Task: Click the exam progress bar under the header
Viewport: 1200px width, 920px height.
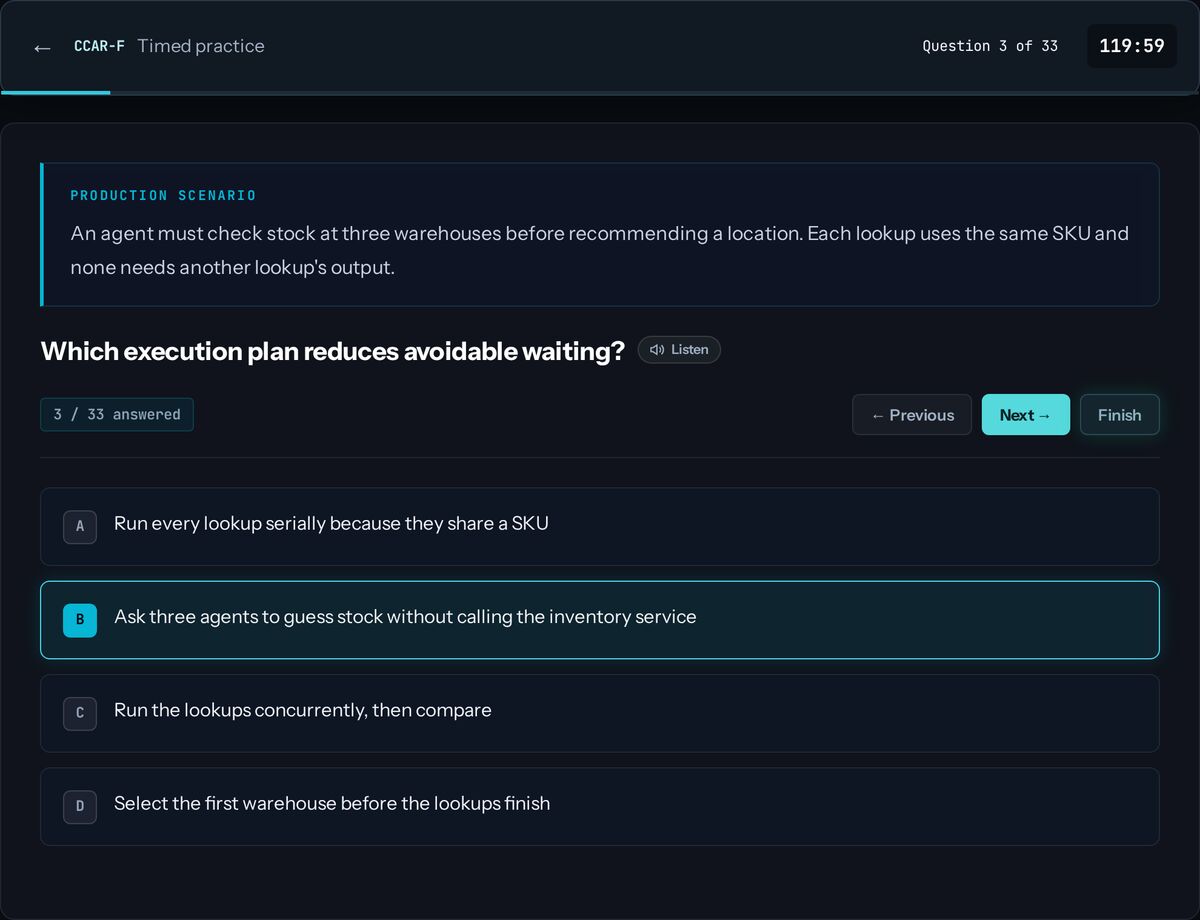Action: coord(600,93)
